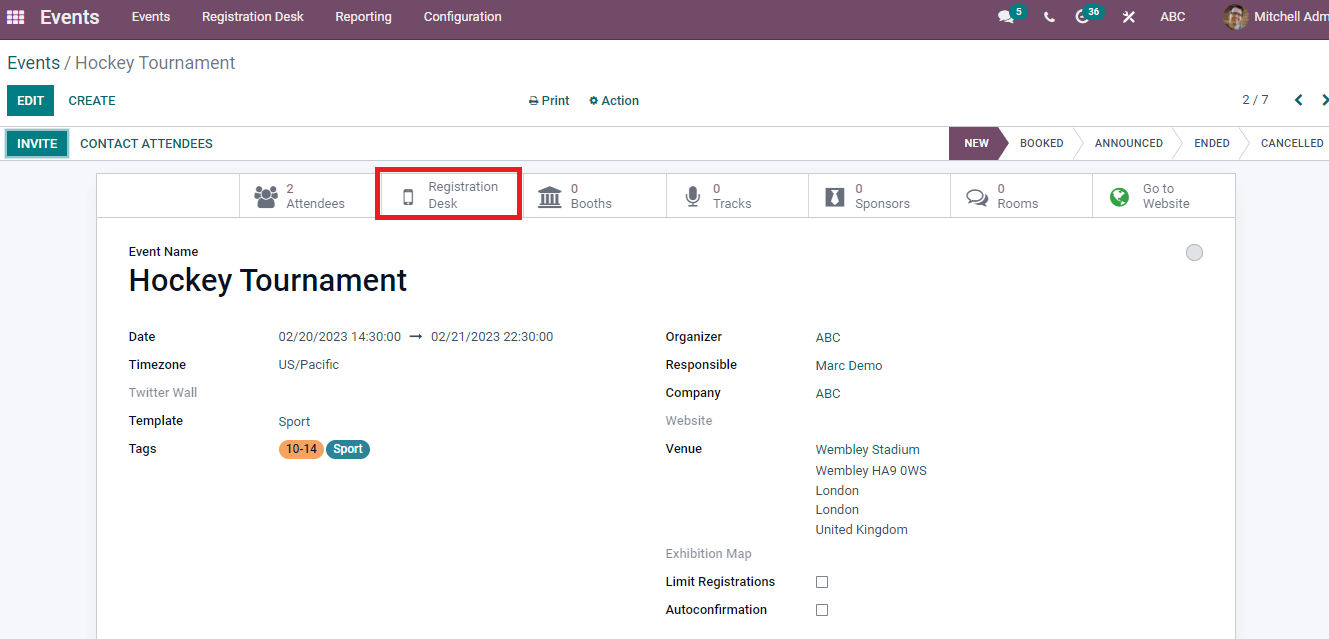Click the Exhibition Map field label

coord(708,554)
